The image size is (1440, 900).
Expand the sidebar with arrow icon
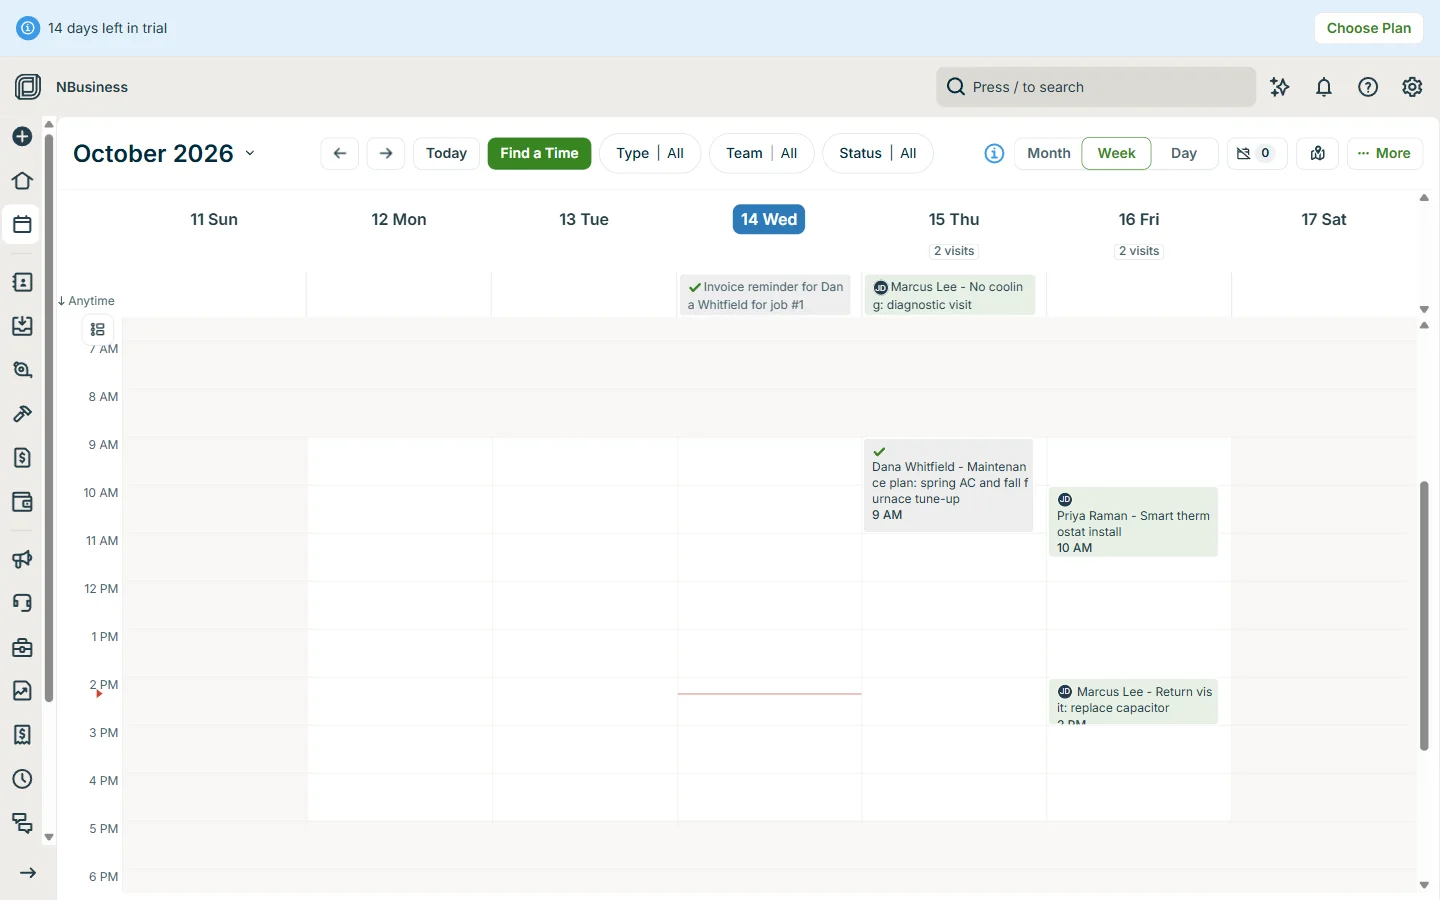pos(28,873)
